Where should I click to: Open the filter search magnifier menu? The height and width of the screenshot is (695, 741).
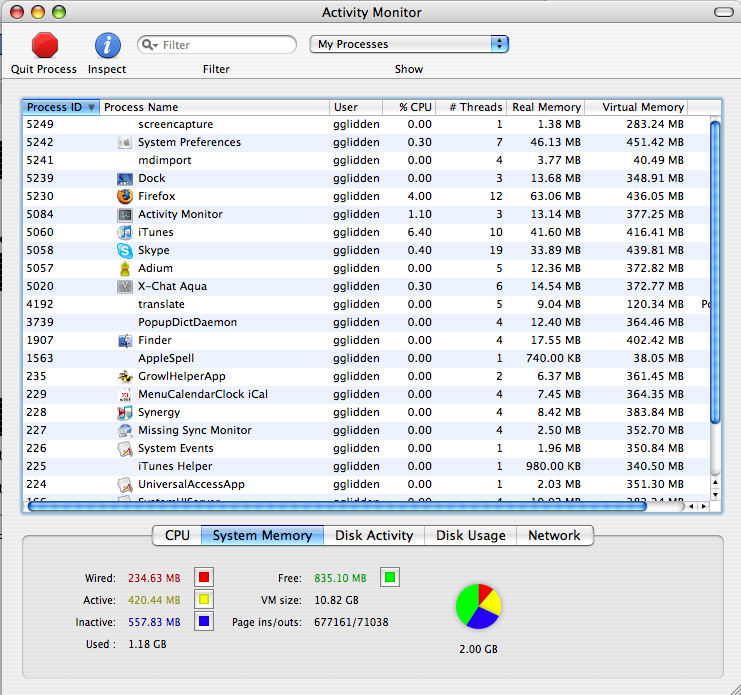[x=150, y=45]
